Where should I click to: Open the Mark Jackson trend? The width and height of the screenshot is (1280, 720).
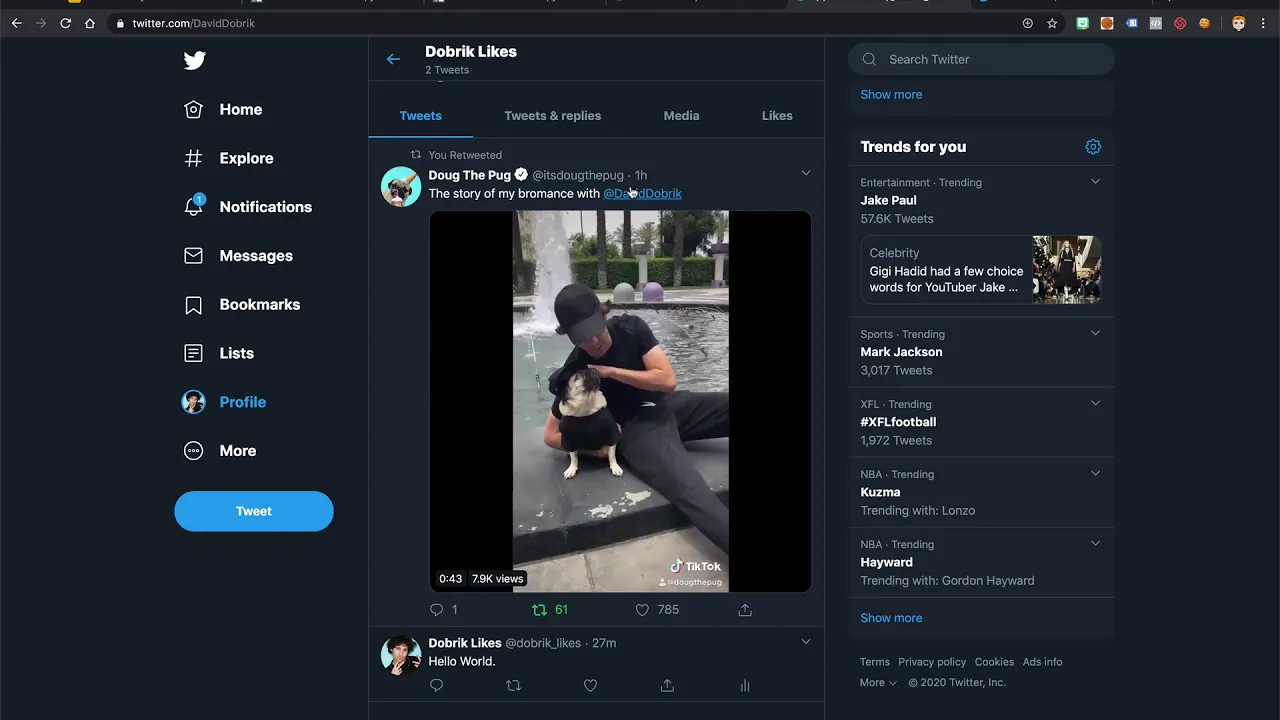pyautogui.click(x=901, y=352)
